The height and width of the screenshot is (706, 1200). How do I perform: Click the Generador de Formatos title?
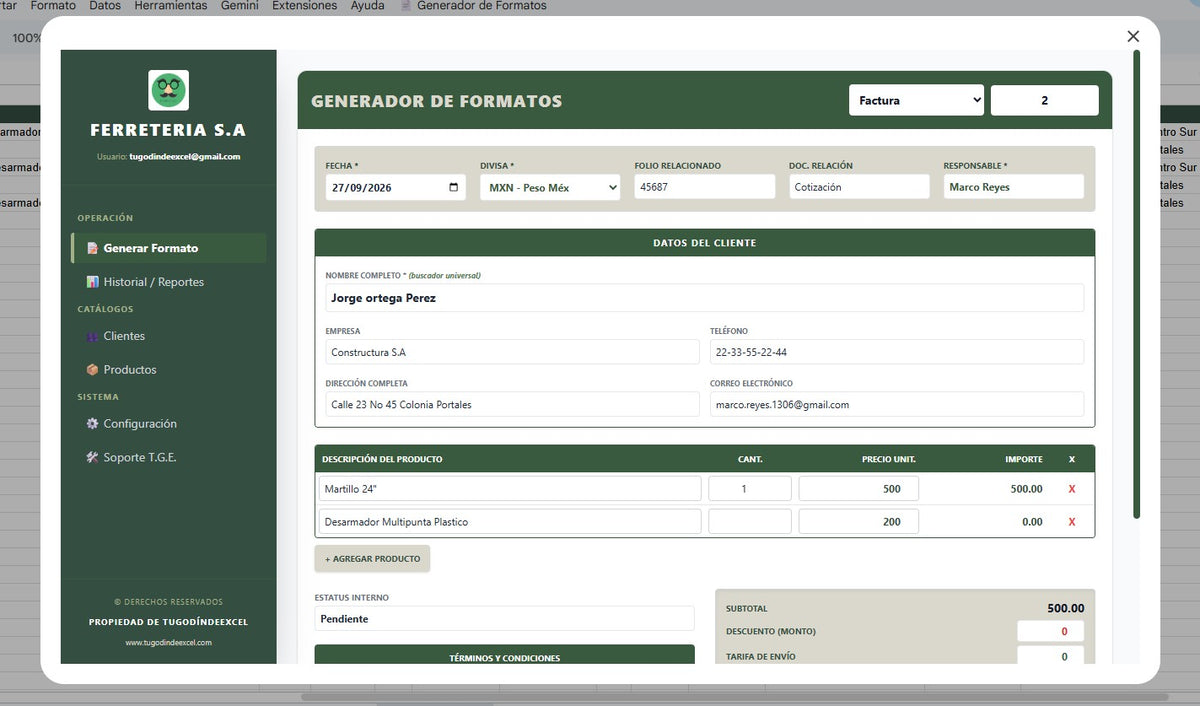click(437, 101)
